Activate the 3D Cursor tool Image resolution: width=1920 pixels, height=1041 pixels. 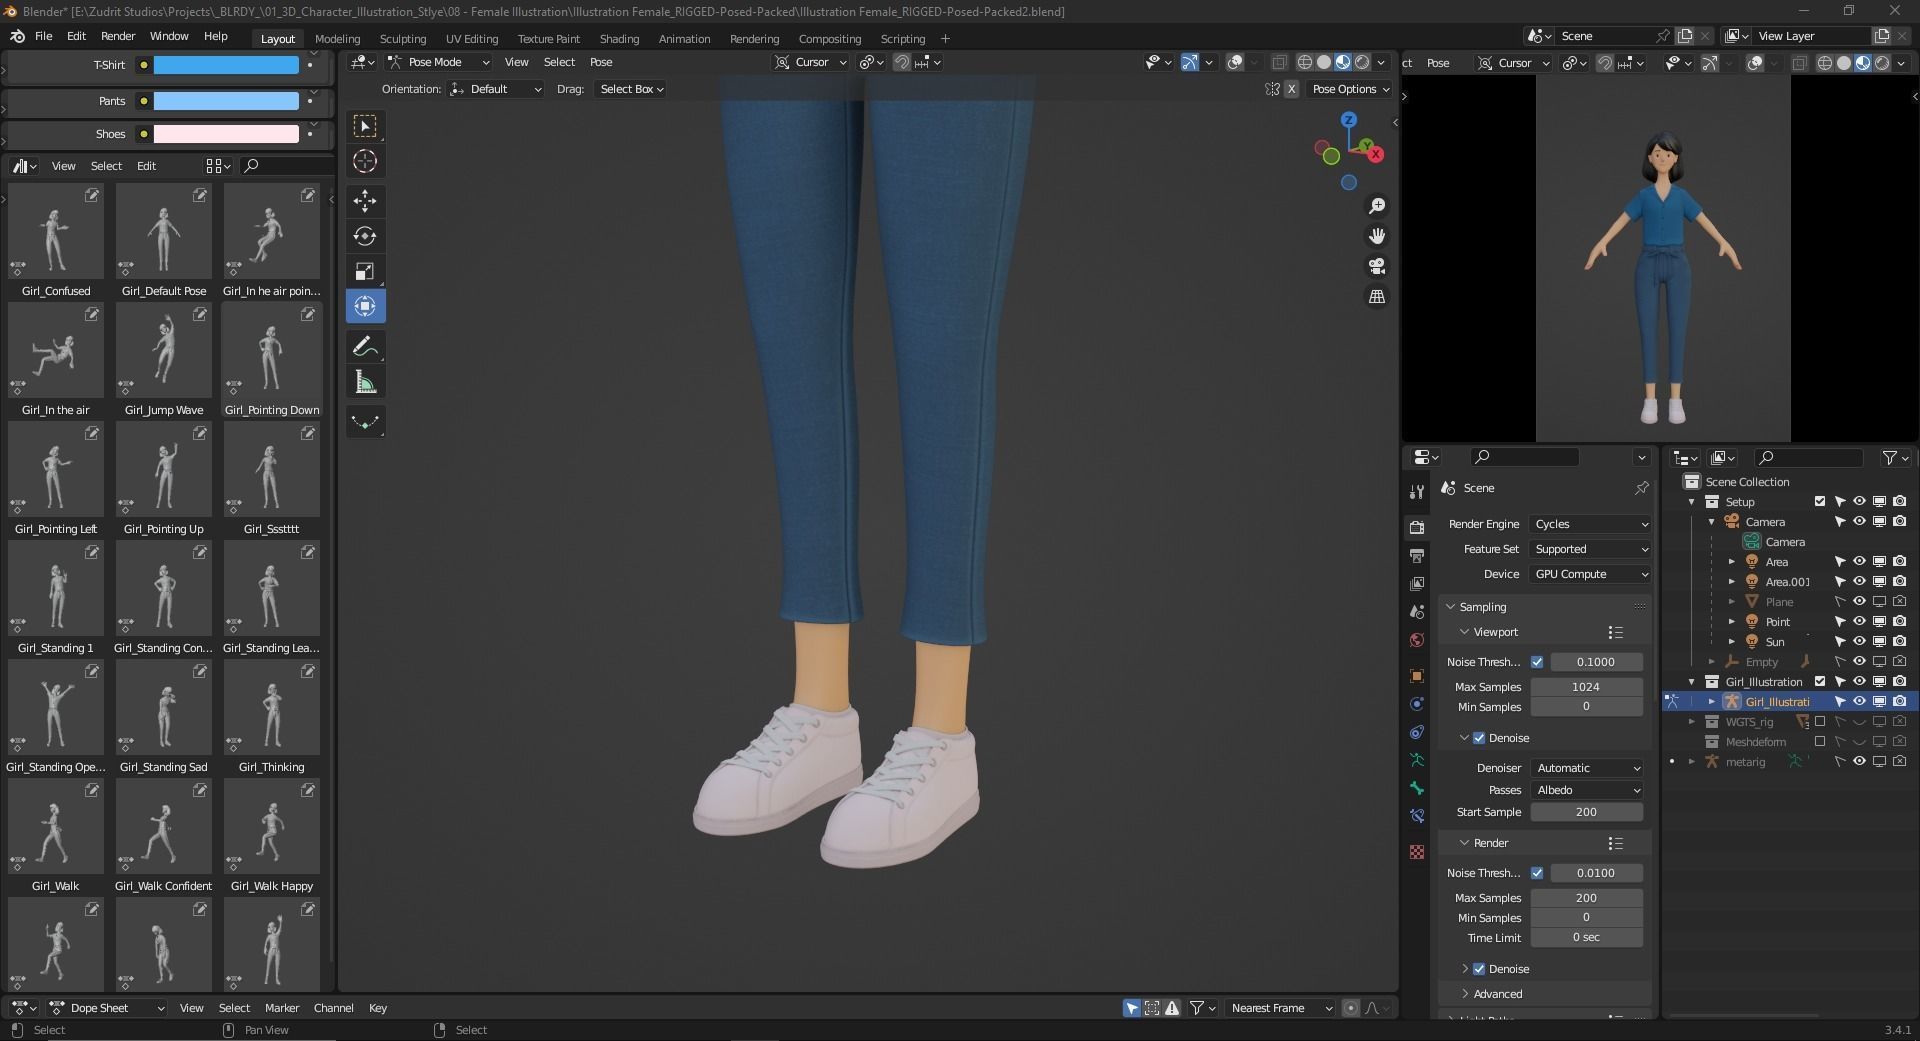click(365, 161)
